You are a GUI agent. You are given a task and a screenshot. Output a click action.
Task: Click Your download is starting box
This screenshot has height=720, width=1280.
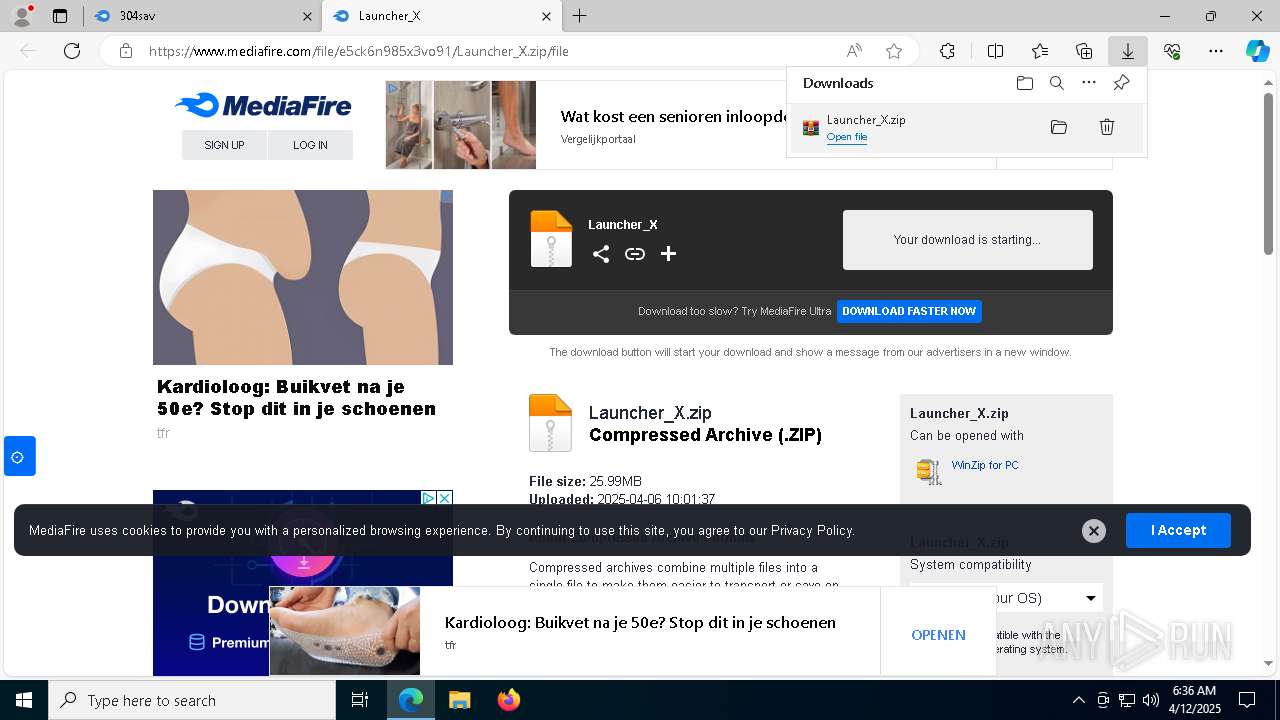(967, 240)
